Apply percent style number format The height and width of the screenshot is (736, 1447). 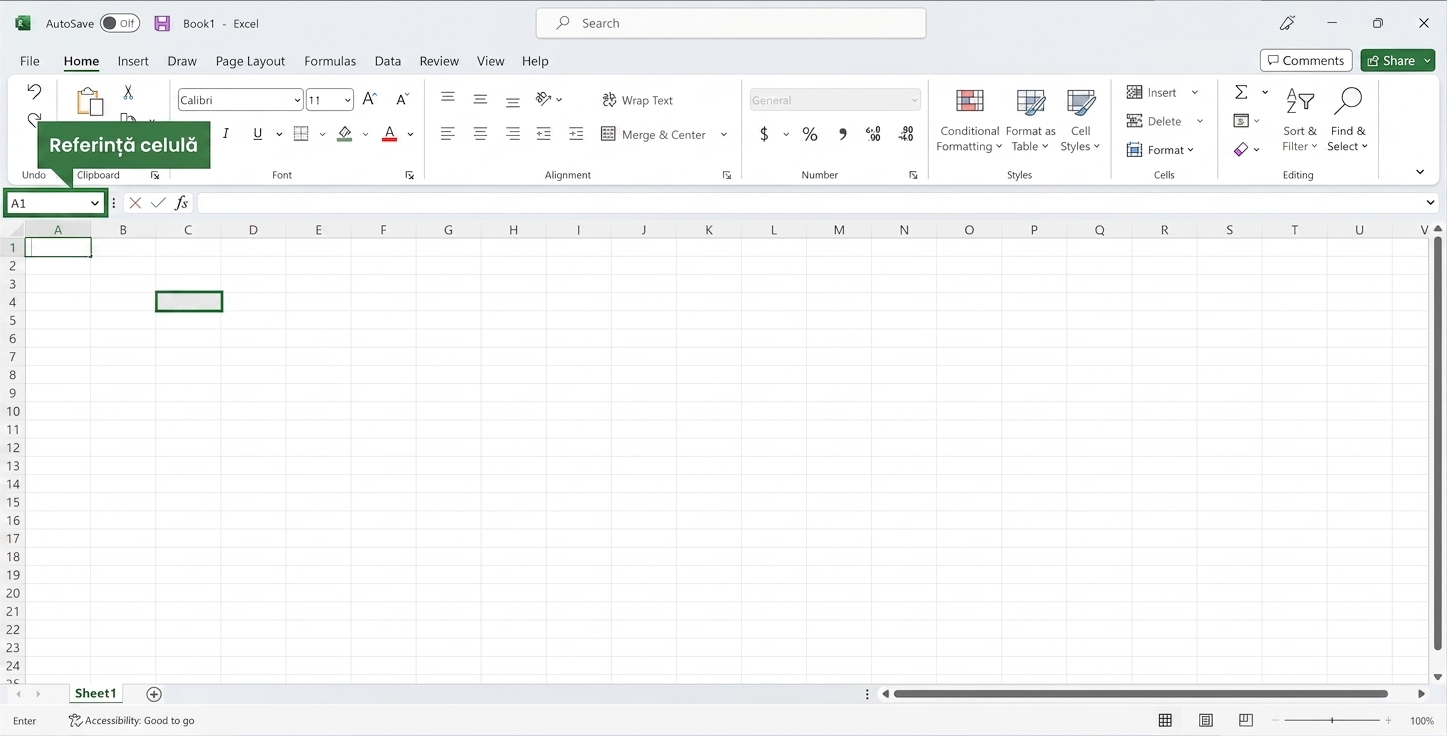[x=810, y=134]
